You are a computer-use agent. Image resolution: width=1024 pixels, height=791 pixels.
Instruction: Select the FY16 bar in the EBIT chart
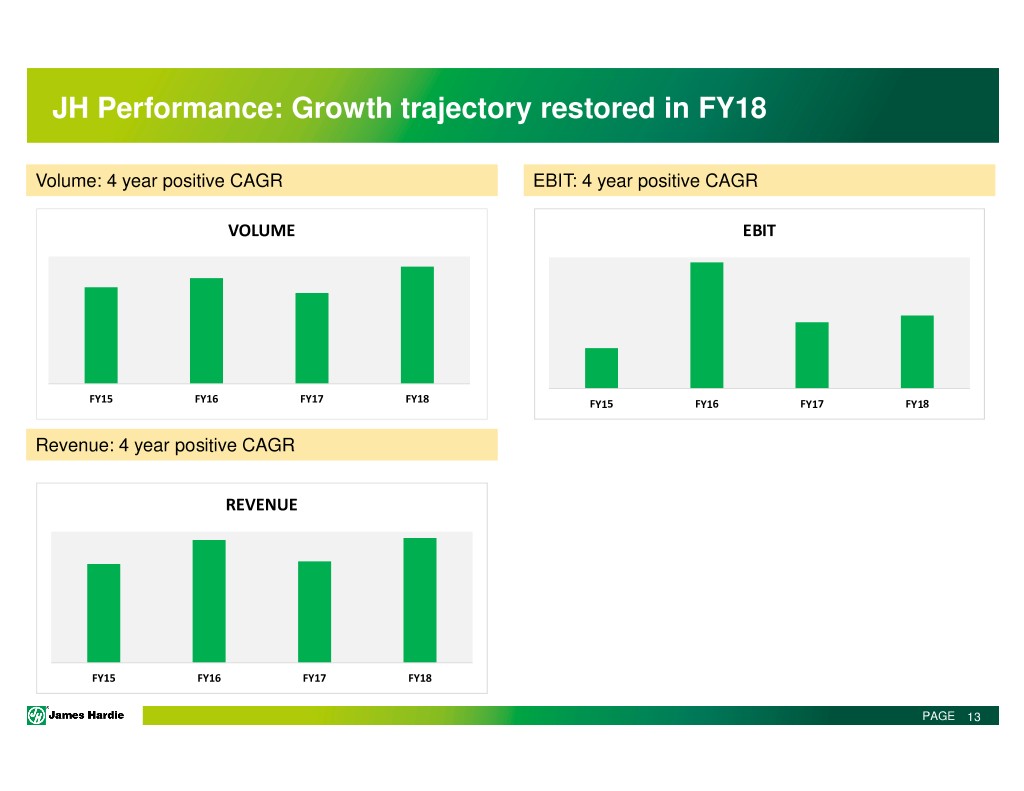tap(707, 325)
